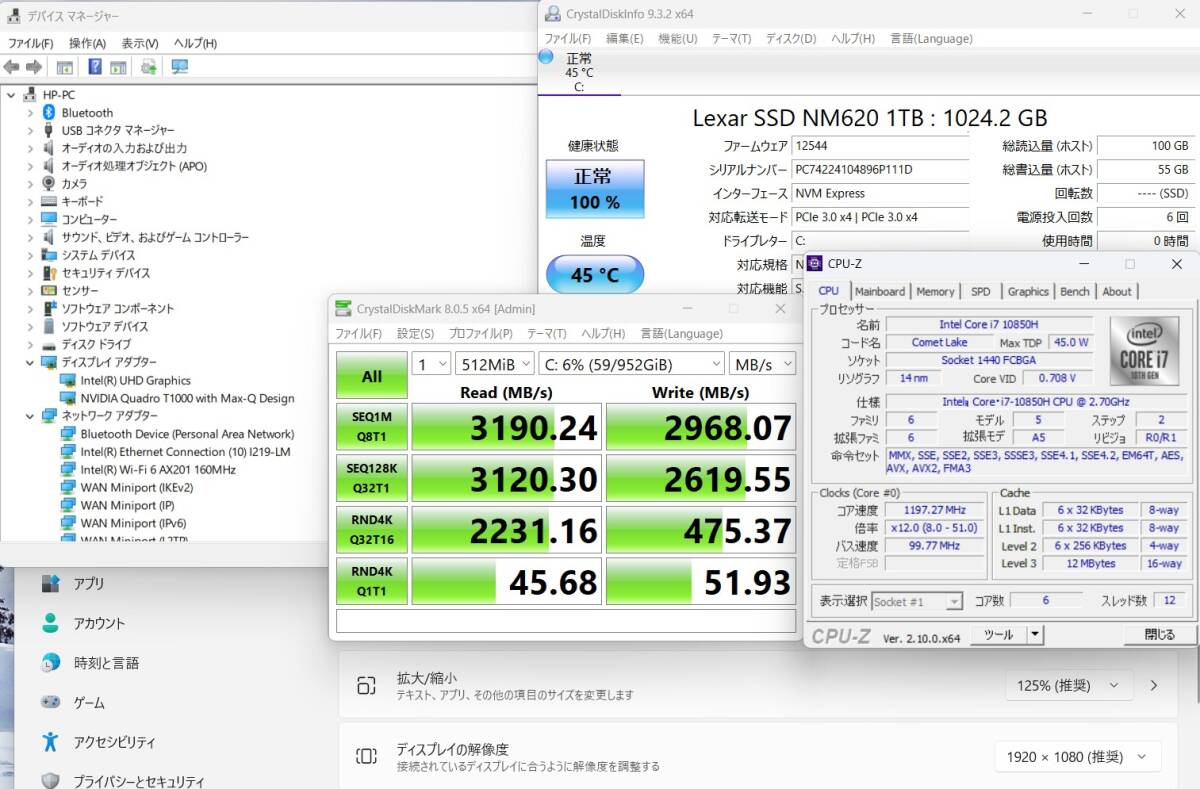Switch to the Graphics tab in CPU-Z
The width and height of the screenshot is (1200, 789).
pyautogui.click(x=1028, y=291)
